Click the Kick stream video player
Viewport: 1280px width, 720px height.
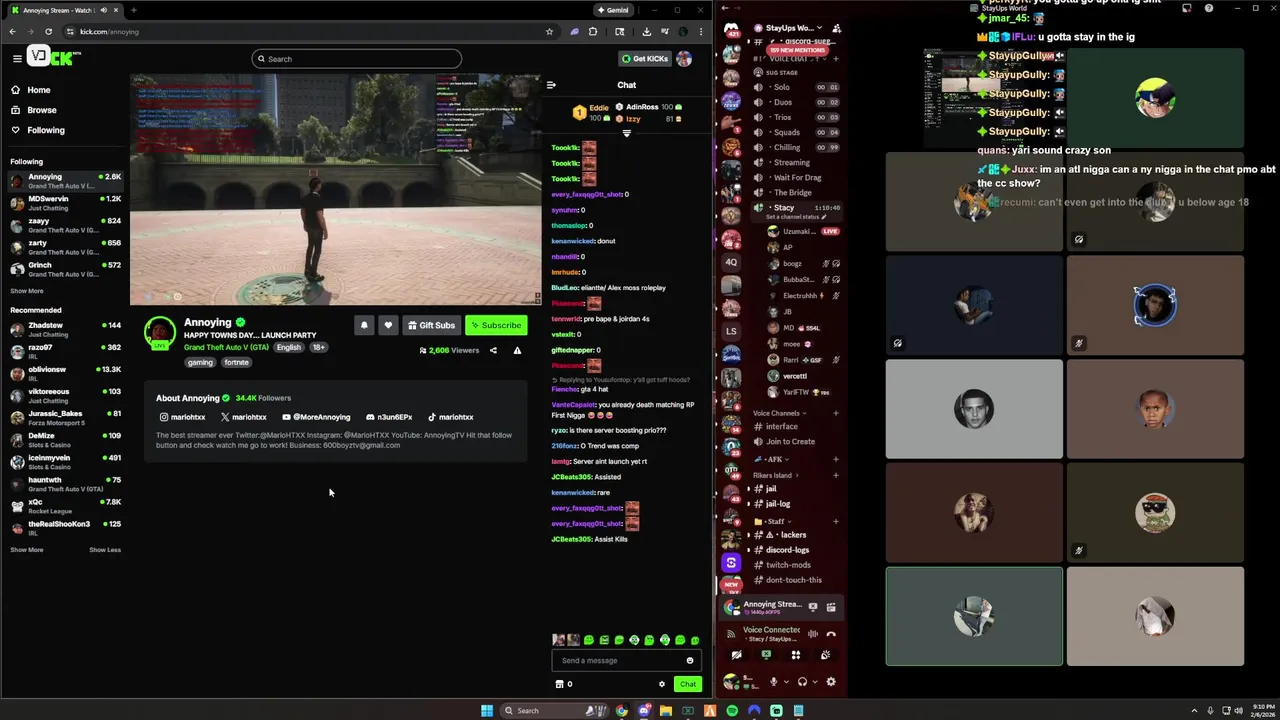[x=335, y=189]
